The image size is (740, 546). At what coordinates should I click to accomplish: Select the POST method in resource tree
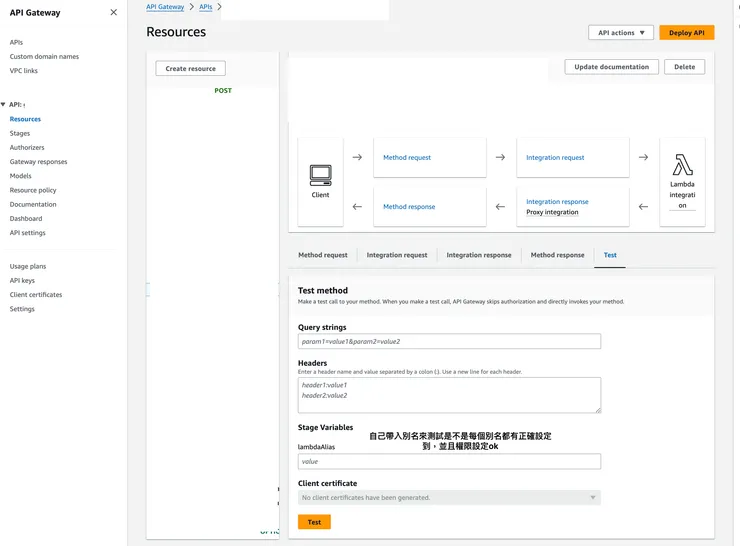pyautogui.click(x=223, y=91)
